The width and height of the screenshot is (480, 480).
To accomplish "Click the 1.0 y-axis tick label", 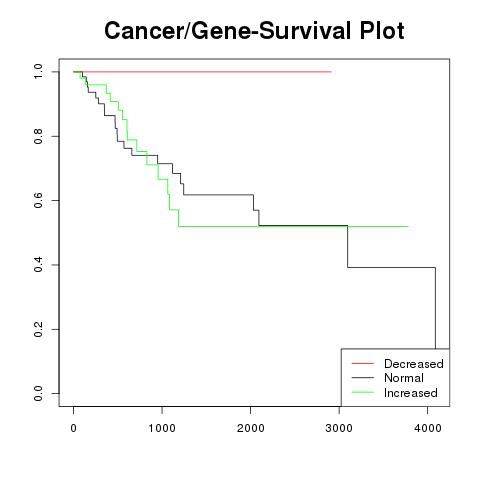I will (x=38, y=72).
